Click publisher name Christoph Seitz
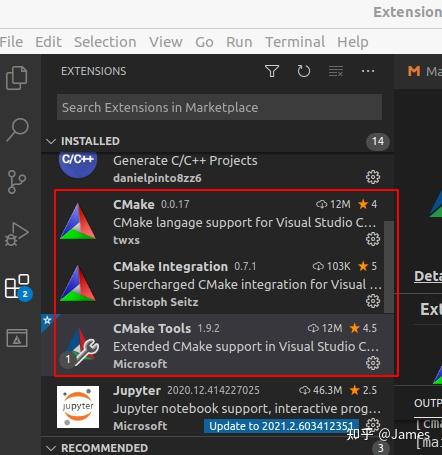 coord(156,302)
